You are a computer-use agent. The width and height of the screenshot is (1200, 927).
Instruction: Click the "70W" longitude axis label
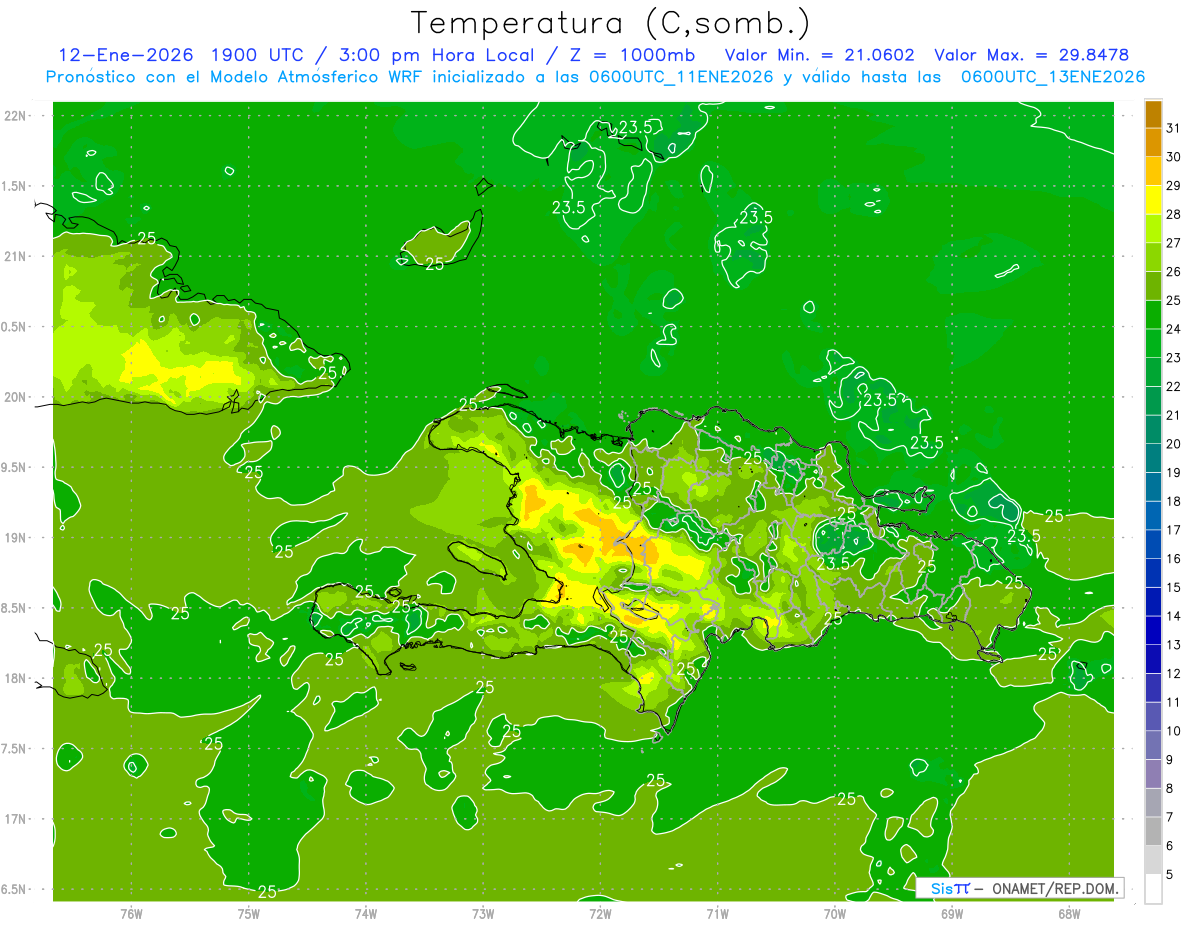pos(835,913)
